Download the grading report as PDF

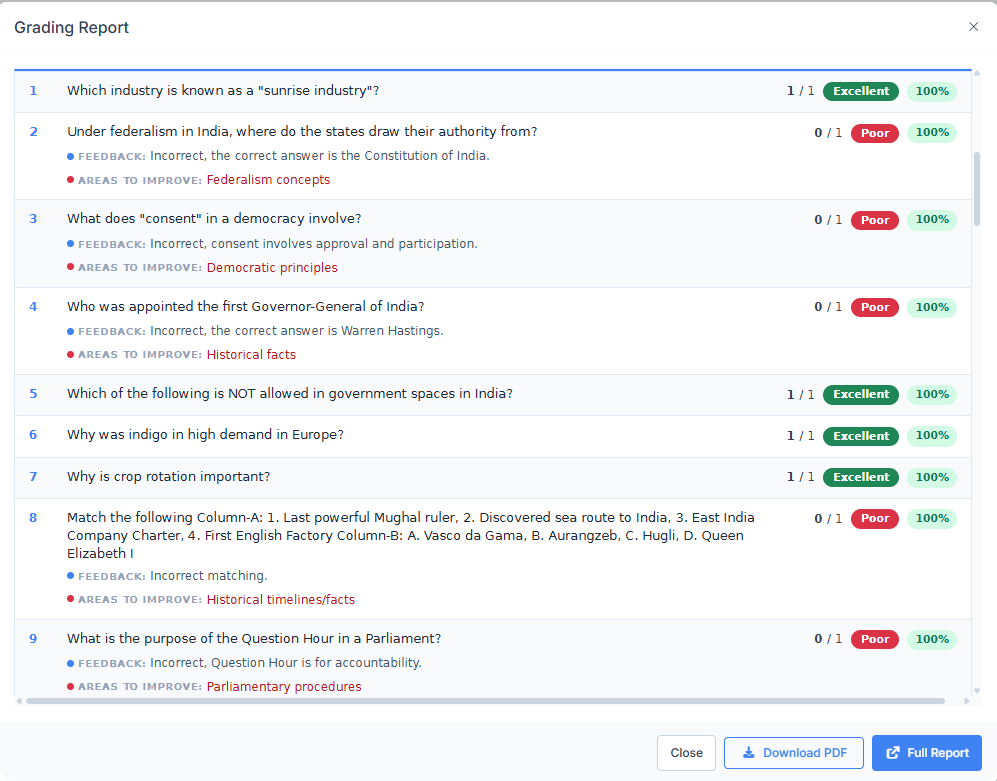(794, 753)
